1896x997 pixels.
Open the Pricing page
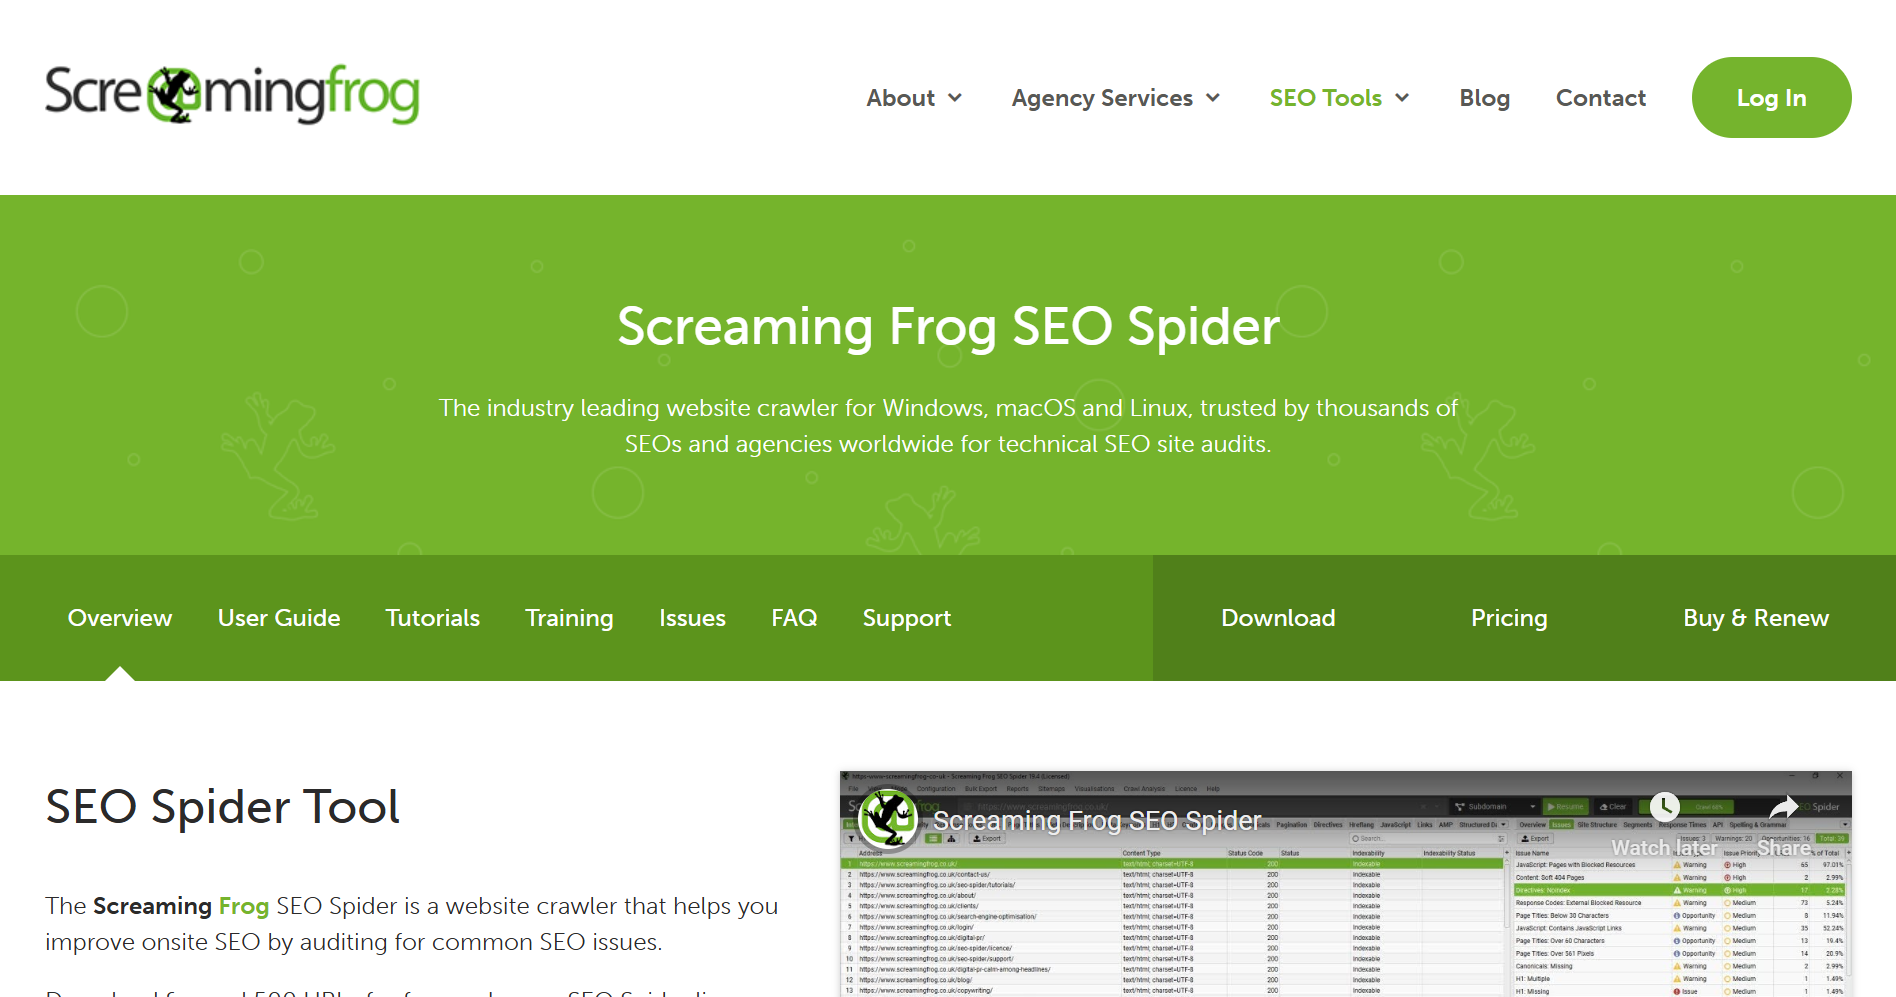point(1509,618)
